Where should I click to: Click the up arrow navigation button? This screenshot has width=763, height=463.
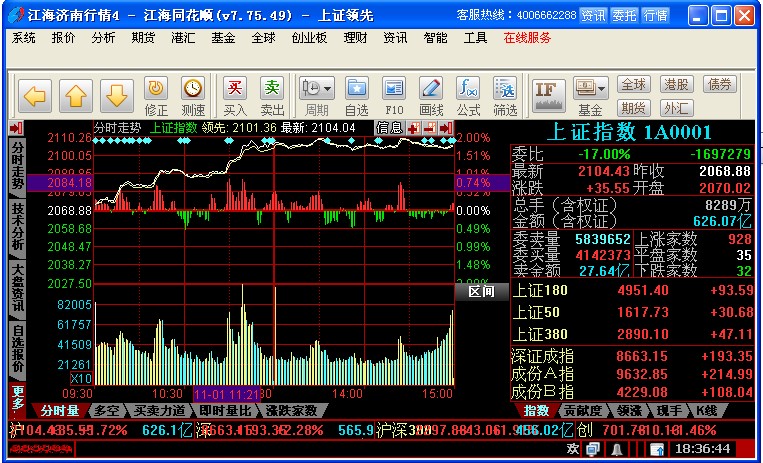(75, 95)
